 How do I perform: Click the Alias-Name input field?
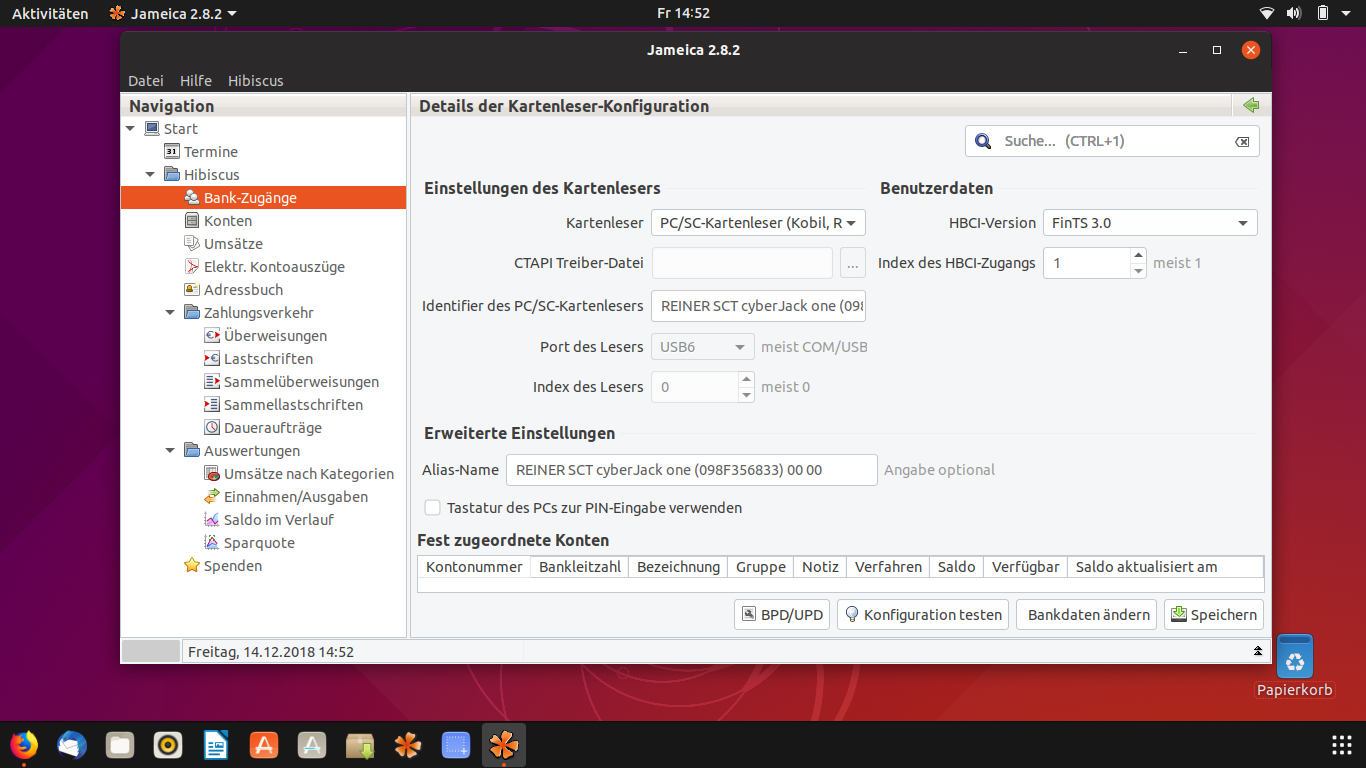pyautogui.click(x=692, y=470)
